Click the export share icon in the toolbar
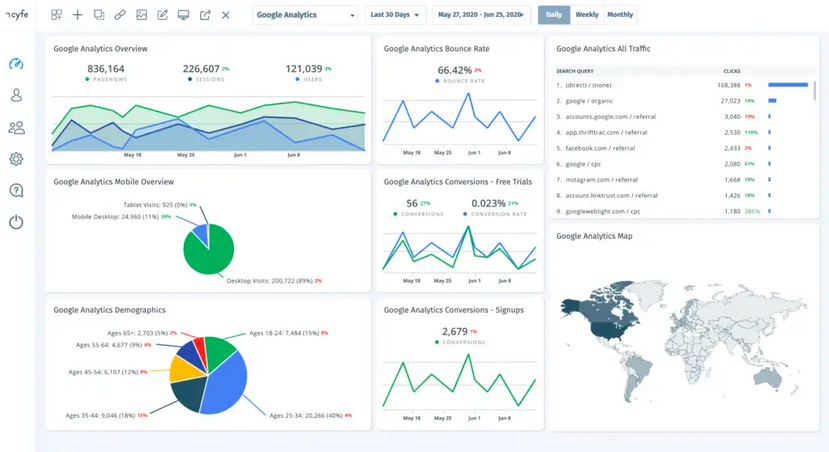829x452 pixels. click(205, 15)
